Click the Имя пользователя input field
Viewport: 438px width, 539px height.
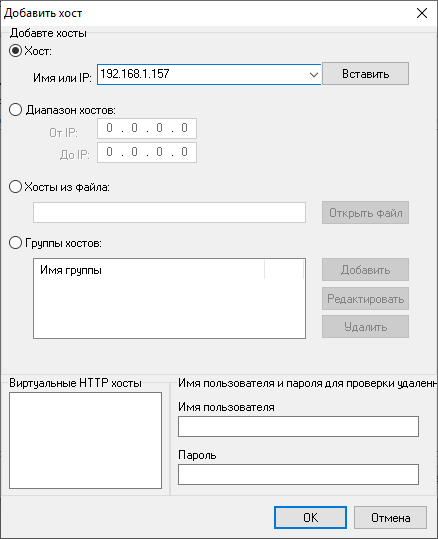pos(298,427)
